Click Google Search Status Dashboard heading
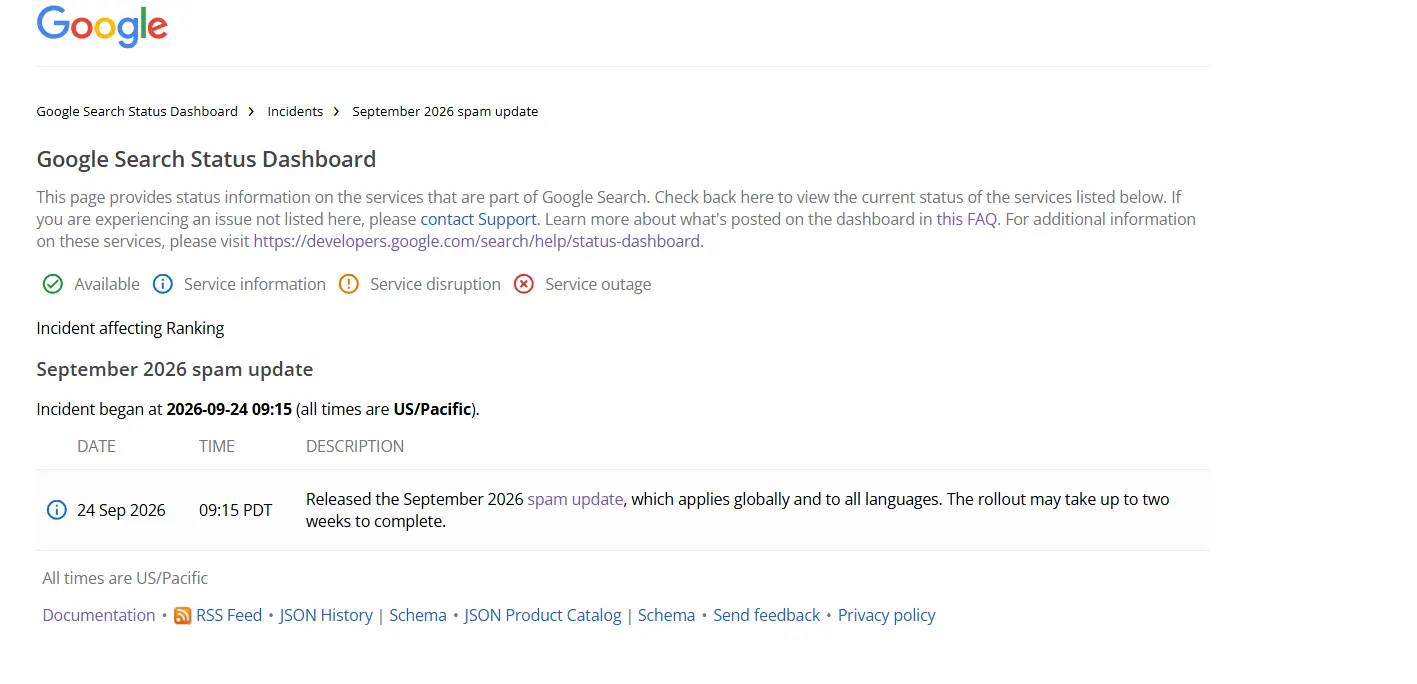This screenshot has width=1417, height=684. 206,159
